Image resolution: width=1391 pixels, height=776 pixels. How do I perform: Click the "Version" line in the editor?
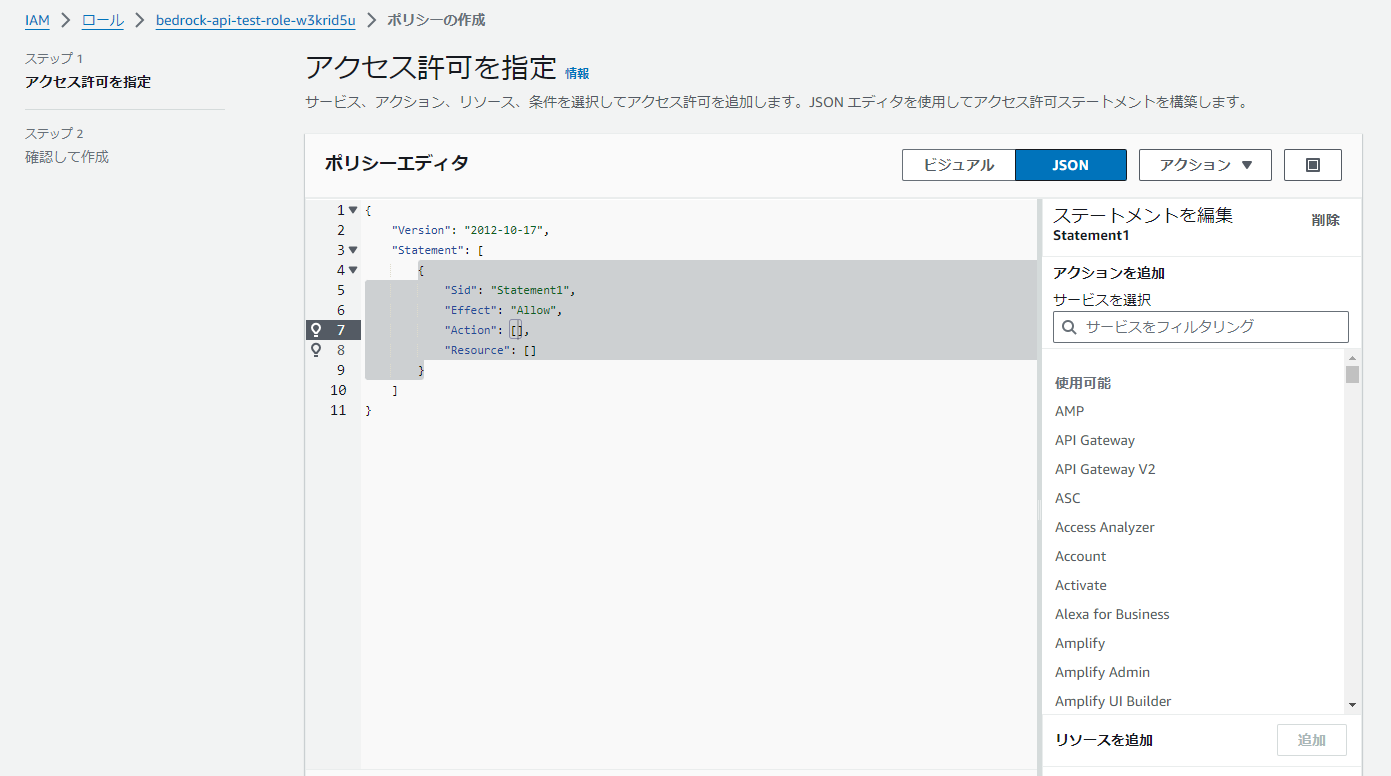point(471,230)
